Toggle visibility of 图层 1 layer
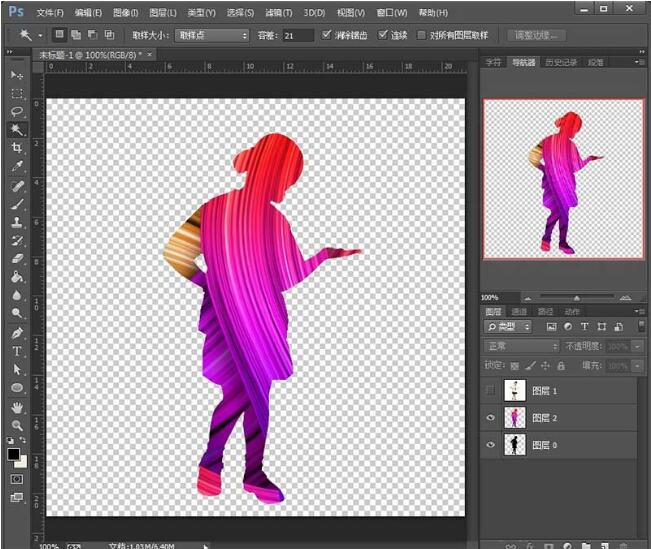The image size is (651, 549). click(x=490, y=390)
